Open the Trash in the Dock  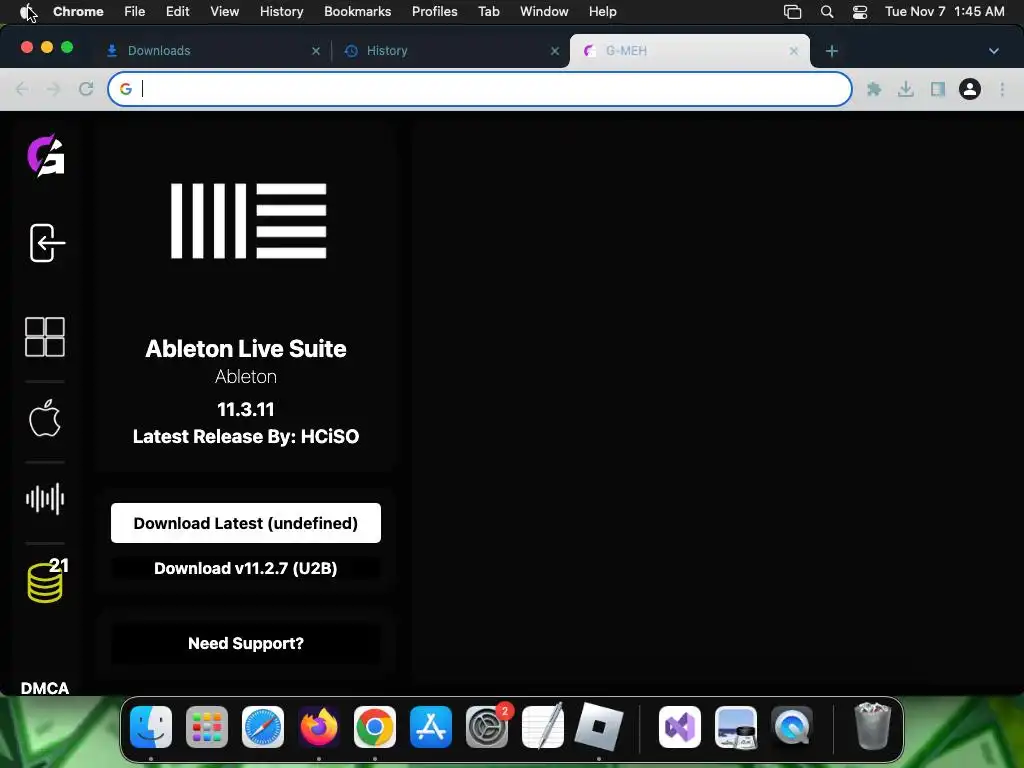872,727
